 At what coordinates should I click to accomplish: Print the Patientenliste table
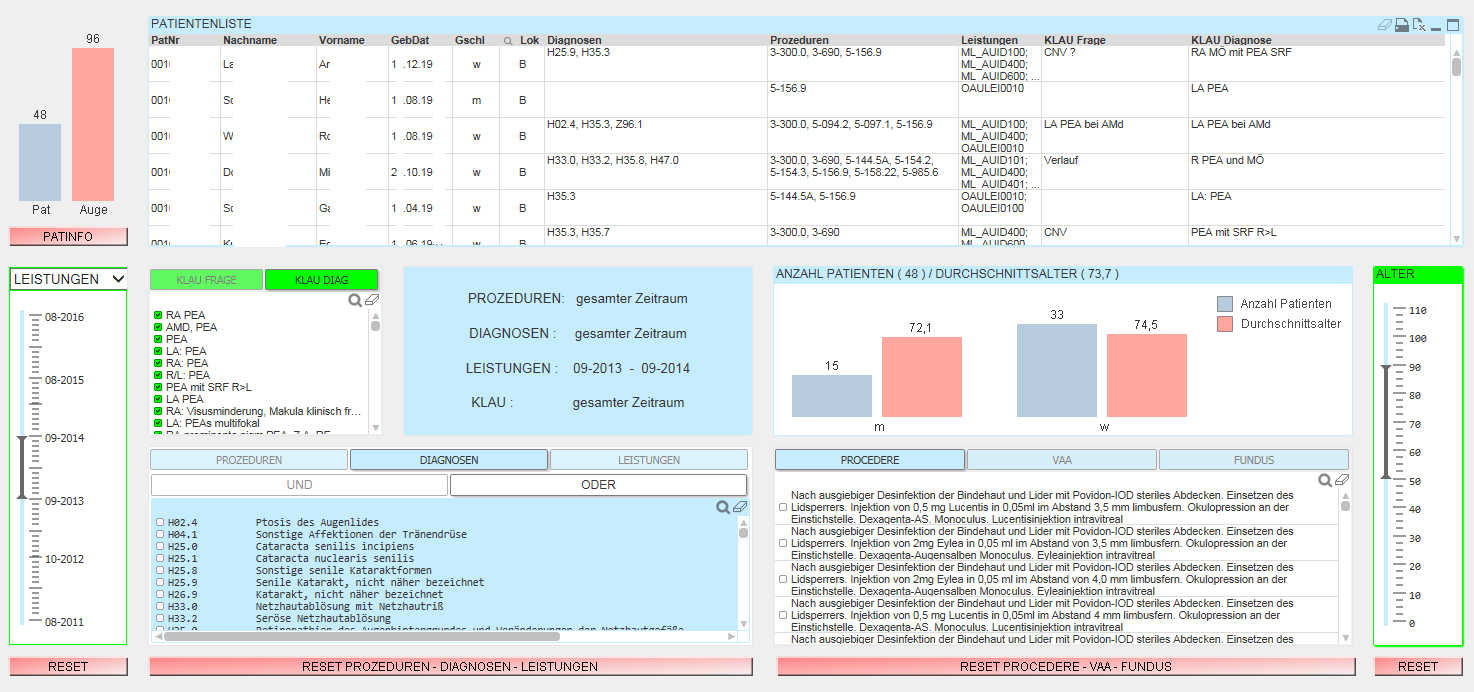pyautogui.click(x=1402, y=25)
